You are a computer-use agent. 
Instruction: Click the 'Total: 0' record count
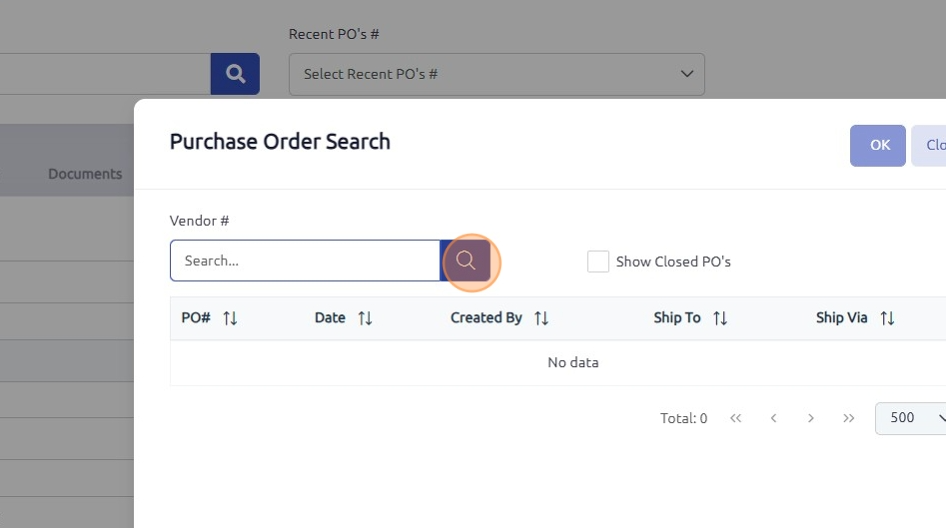[684, 418]
